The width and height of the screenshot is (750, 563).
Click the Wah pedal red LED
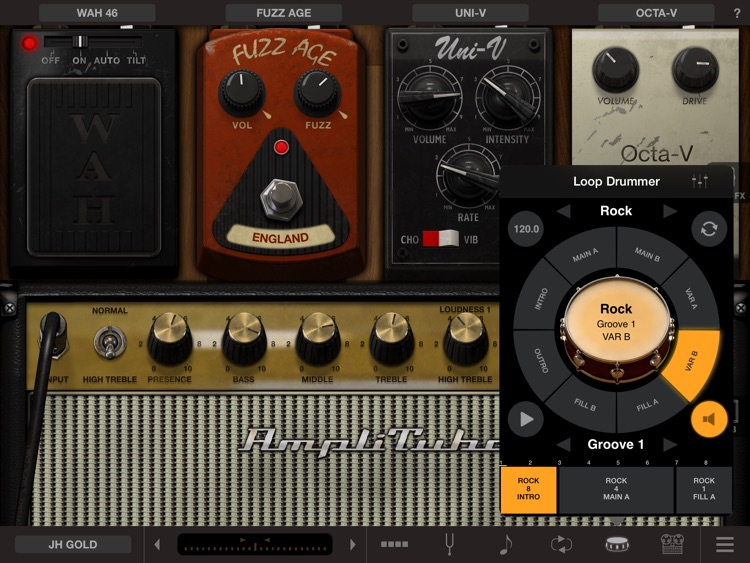(29, 44)
